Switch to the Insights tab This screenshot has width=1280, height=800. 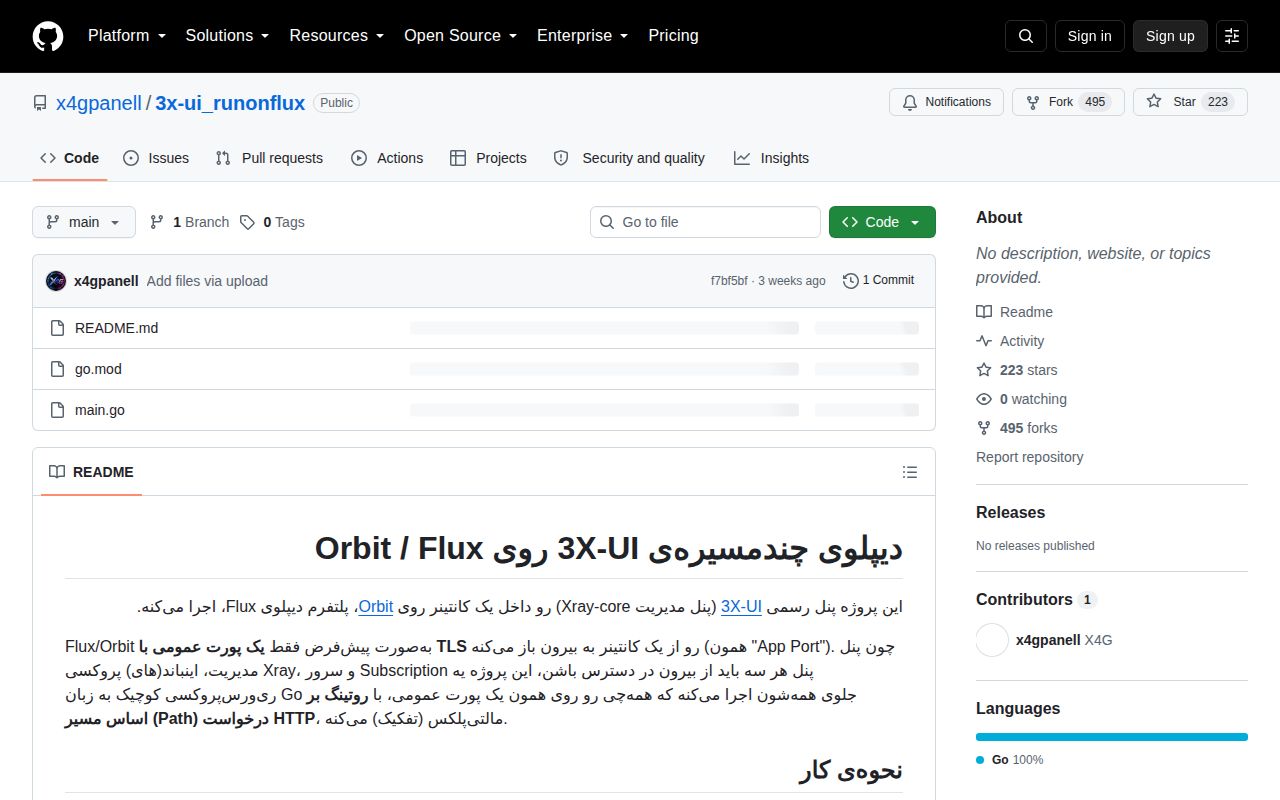[x=771, y=158]
